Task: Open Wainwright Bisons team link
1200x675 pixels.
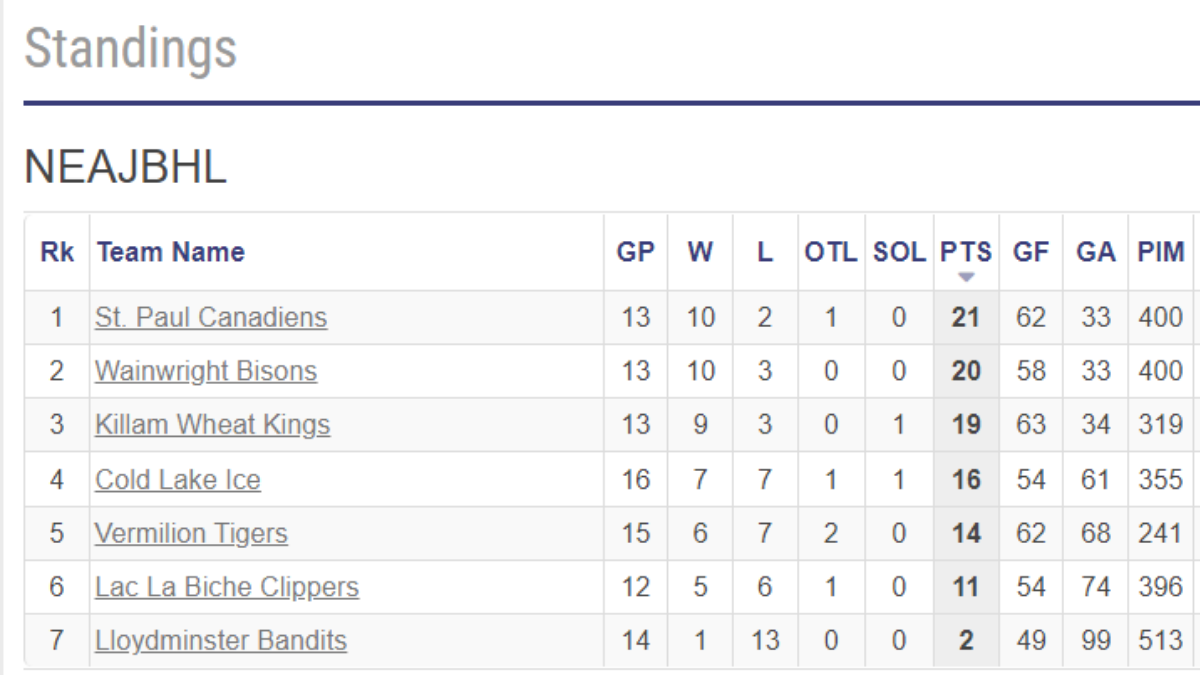Action: [206, 372]
